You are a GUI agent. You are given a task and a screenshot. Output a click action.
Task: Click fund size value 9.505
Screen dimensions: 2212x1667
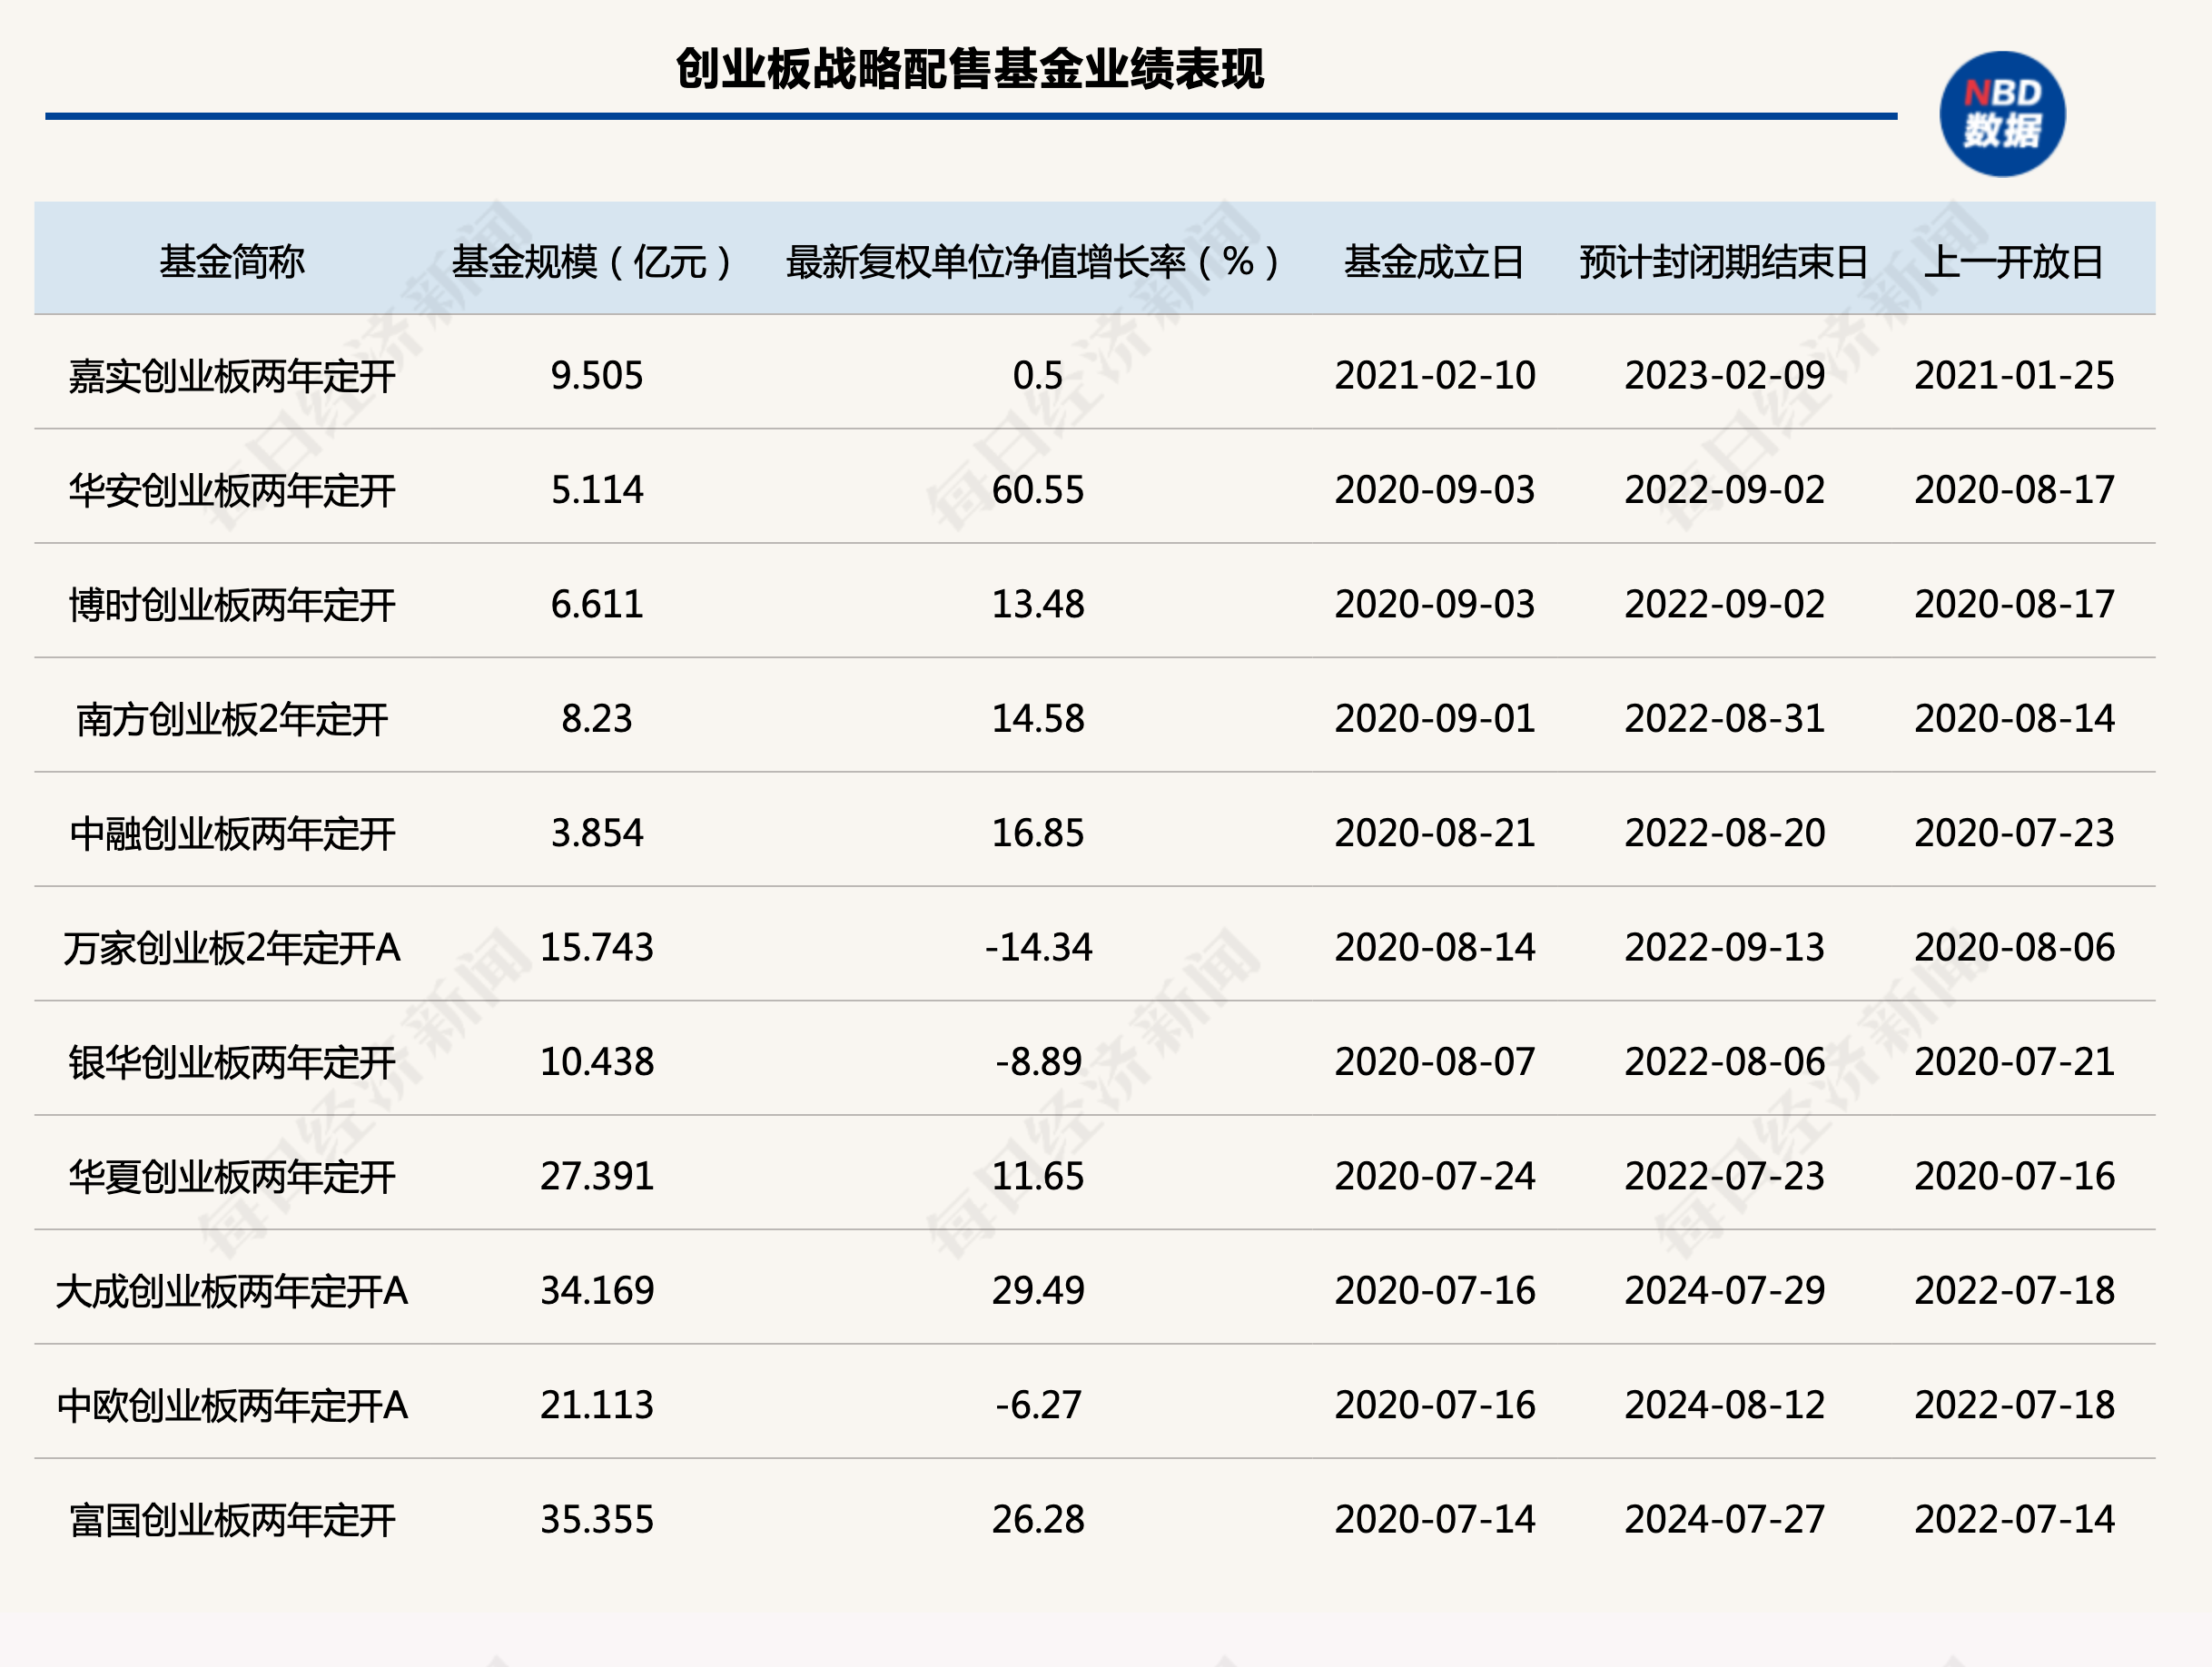coord(597,376)
